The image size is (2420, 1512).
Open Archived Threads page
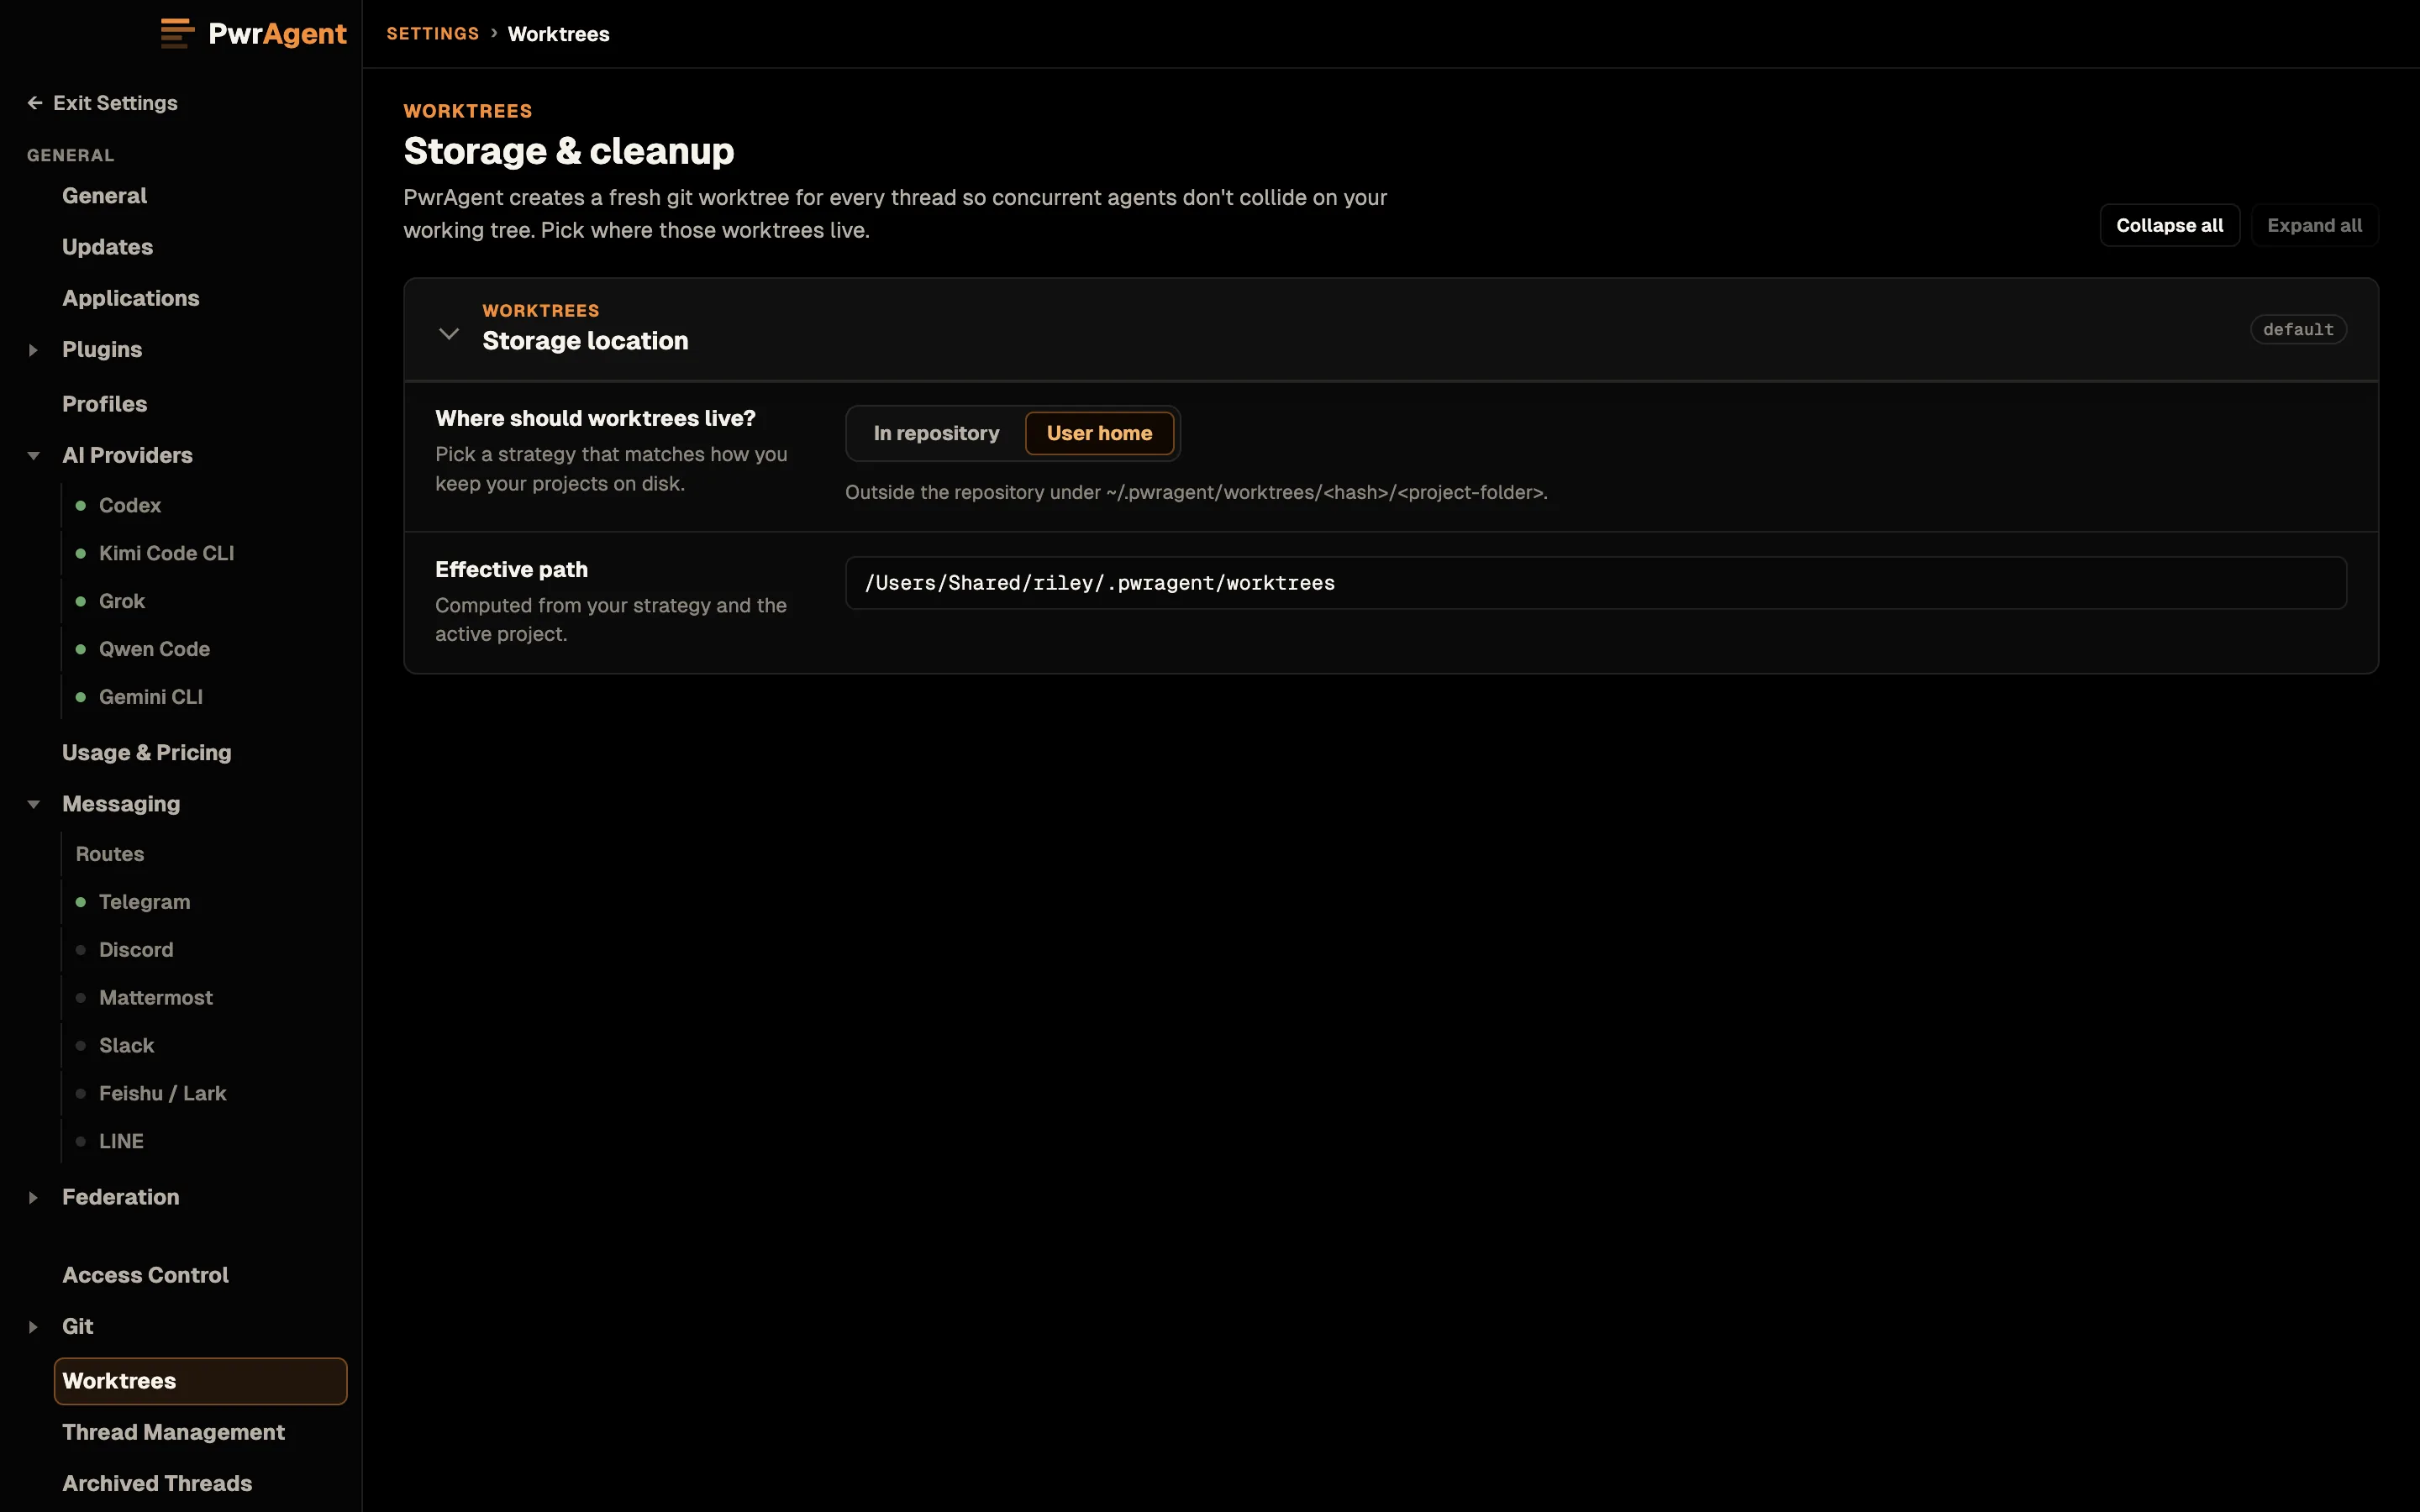point(157,1484)
